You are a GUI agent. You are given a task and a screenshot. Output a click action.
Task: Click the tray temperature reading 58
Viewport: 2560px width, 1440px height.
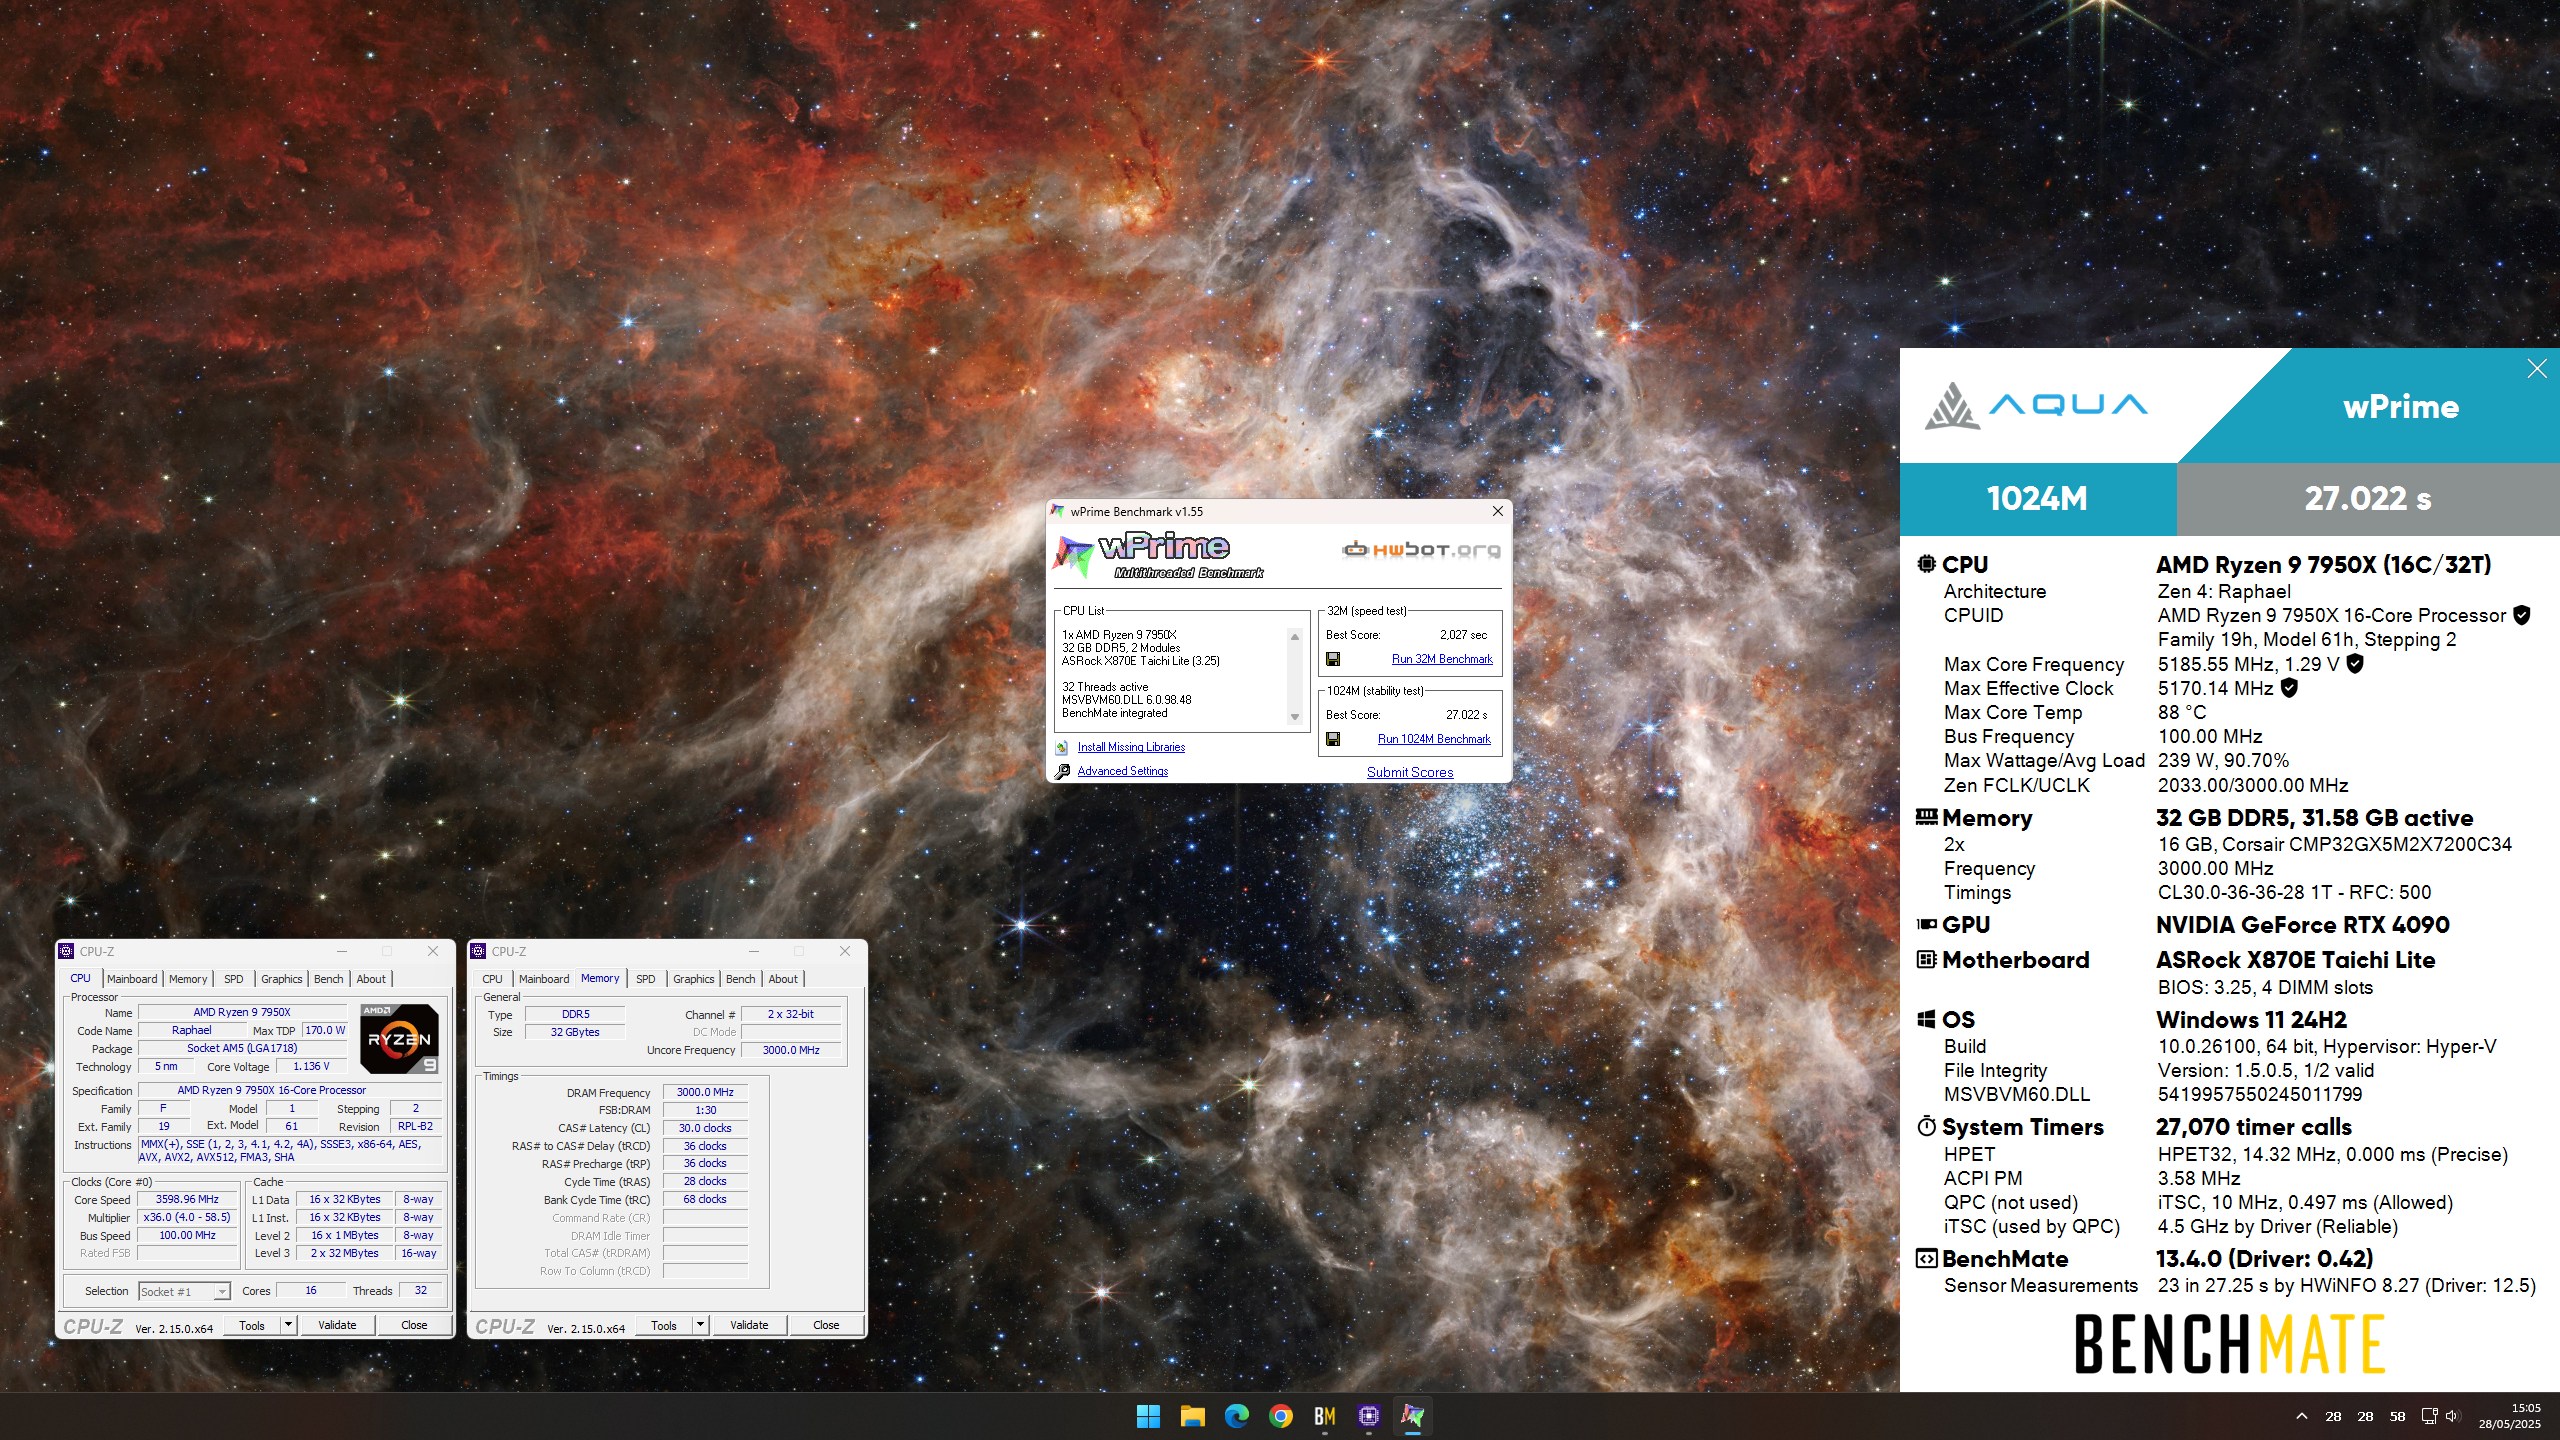coord(2397,1416)
